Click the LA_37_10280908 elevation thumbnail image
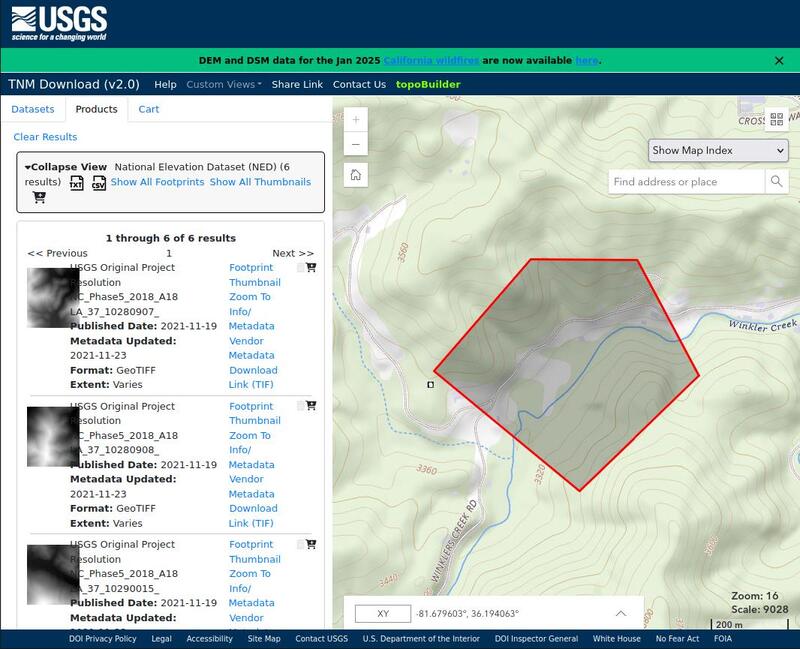The height and width of the screenshot is (649, 800). point(53,436)
